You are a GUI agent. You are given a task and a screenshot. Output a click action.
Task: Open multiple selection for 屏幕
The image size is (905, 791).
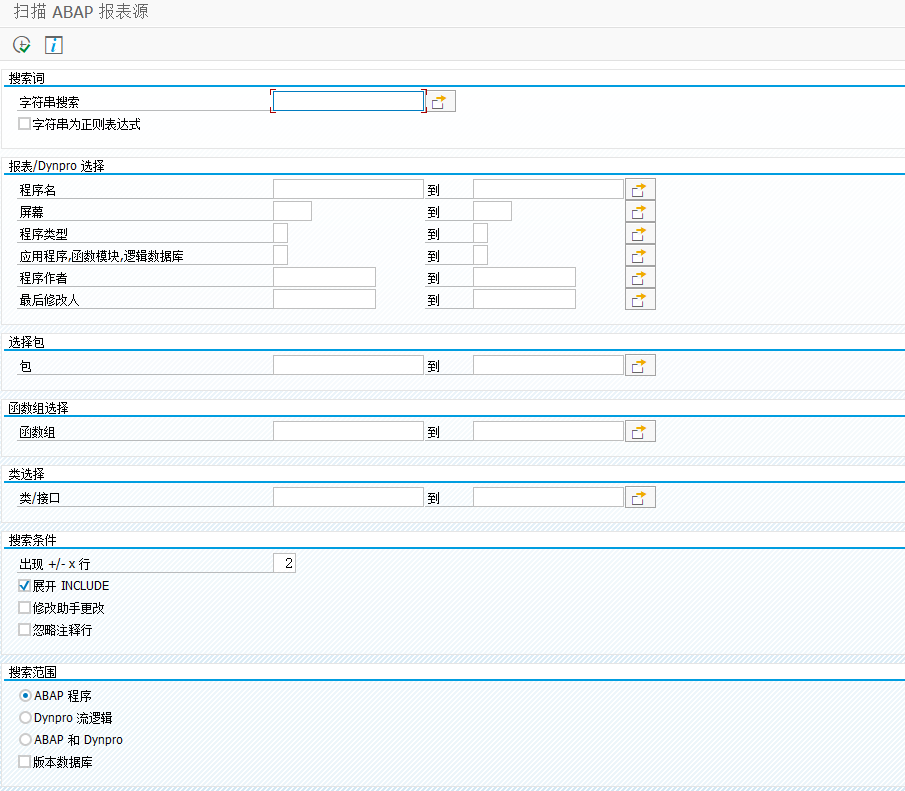coord(639,210)
